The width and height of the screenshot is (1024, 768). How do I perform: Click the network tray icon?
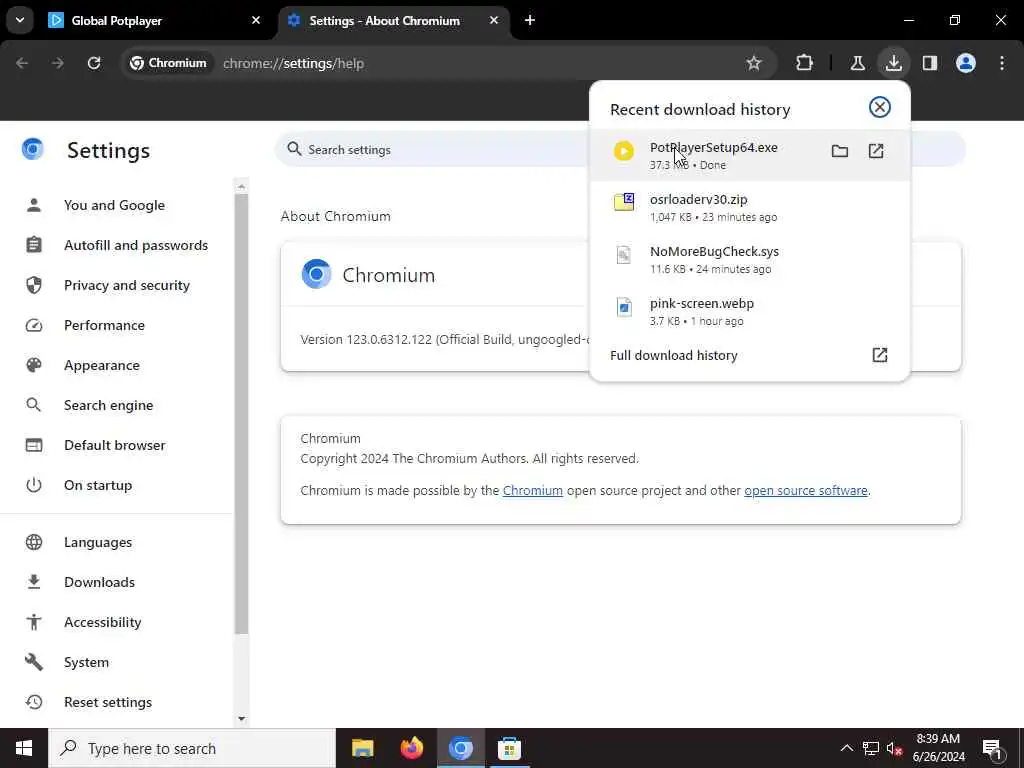[871, 748]
